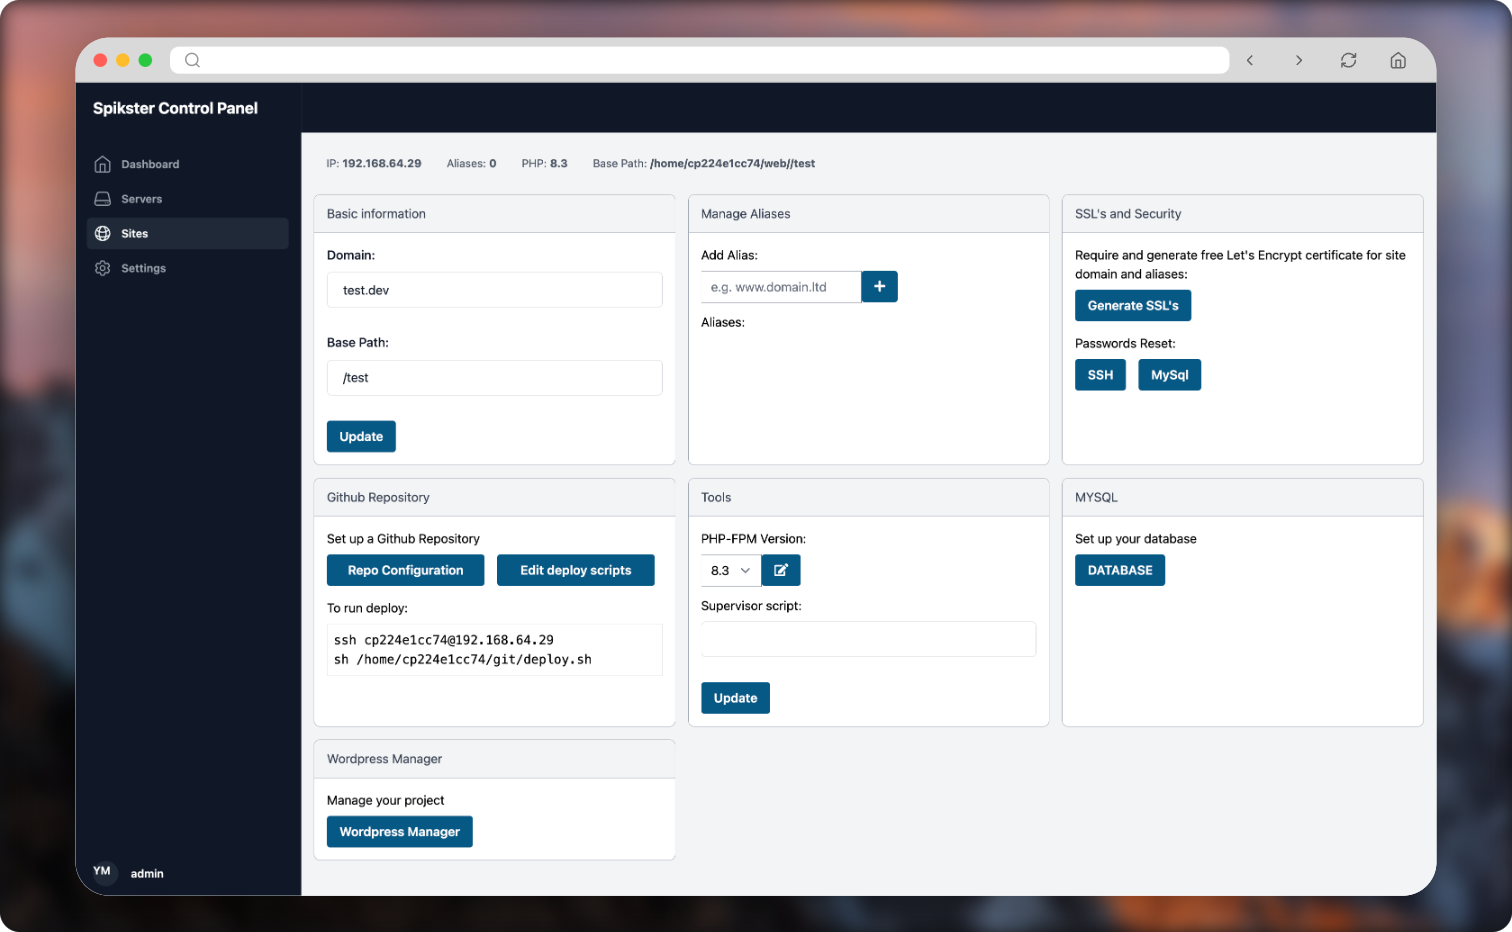This screenshot has height=932, width=1512.
Task: Add alias with the plus button
Action: coord(879,287)
